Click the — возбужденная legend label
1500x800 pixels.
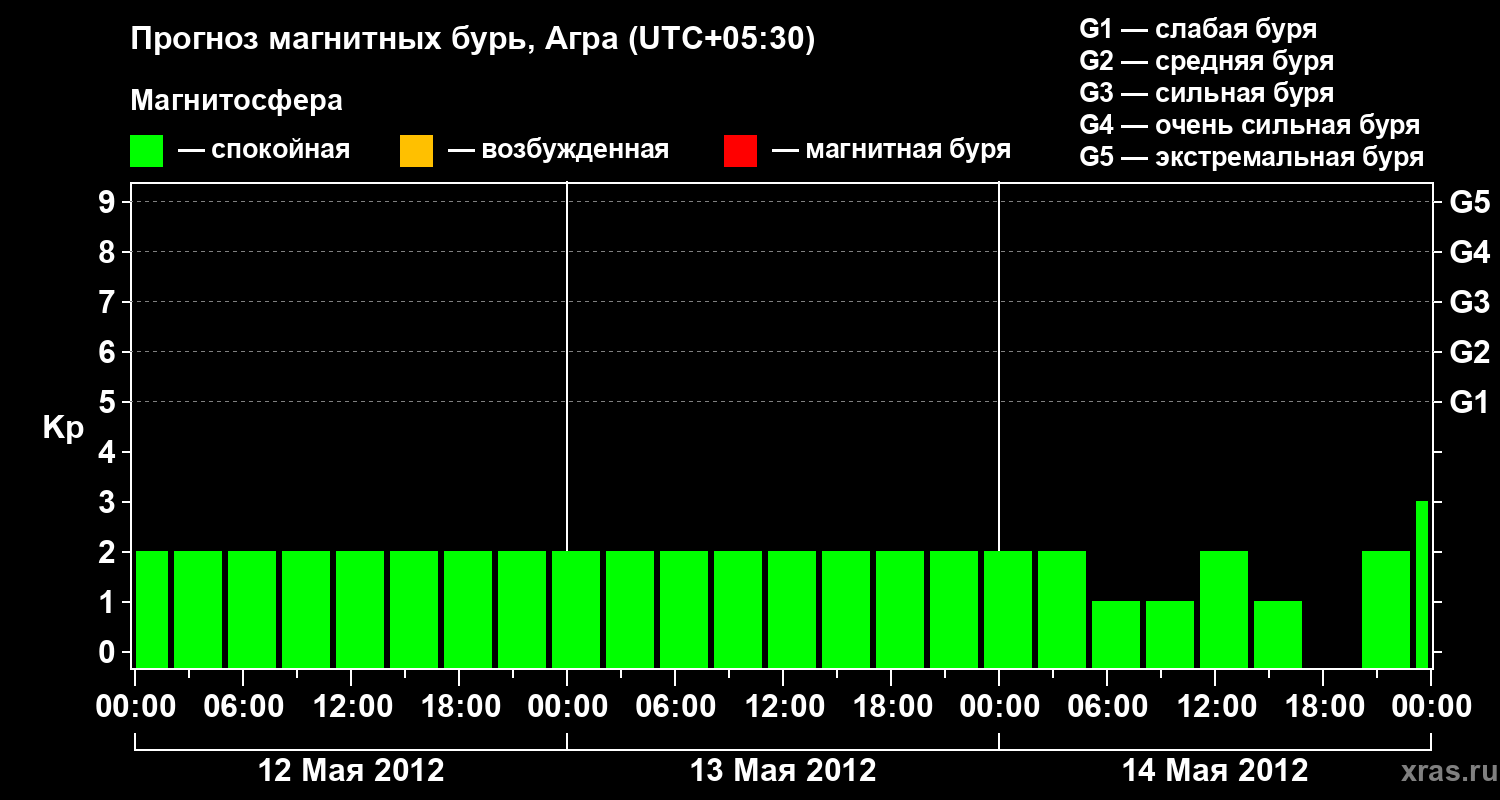pos(558,151)
